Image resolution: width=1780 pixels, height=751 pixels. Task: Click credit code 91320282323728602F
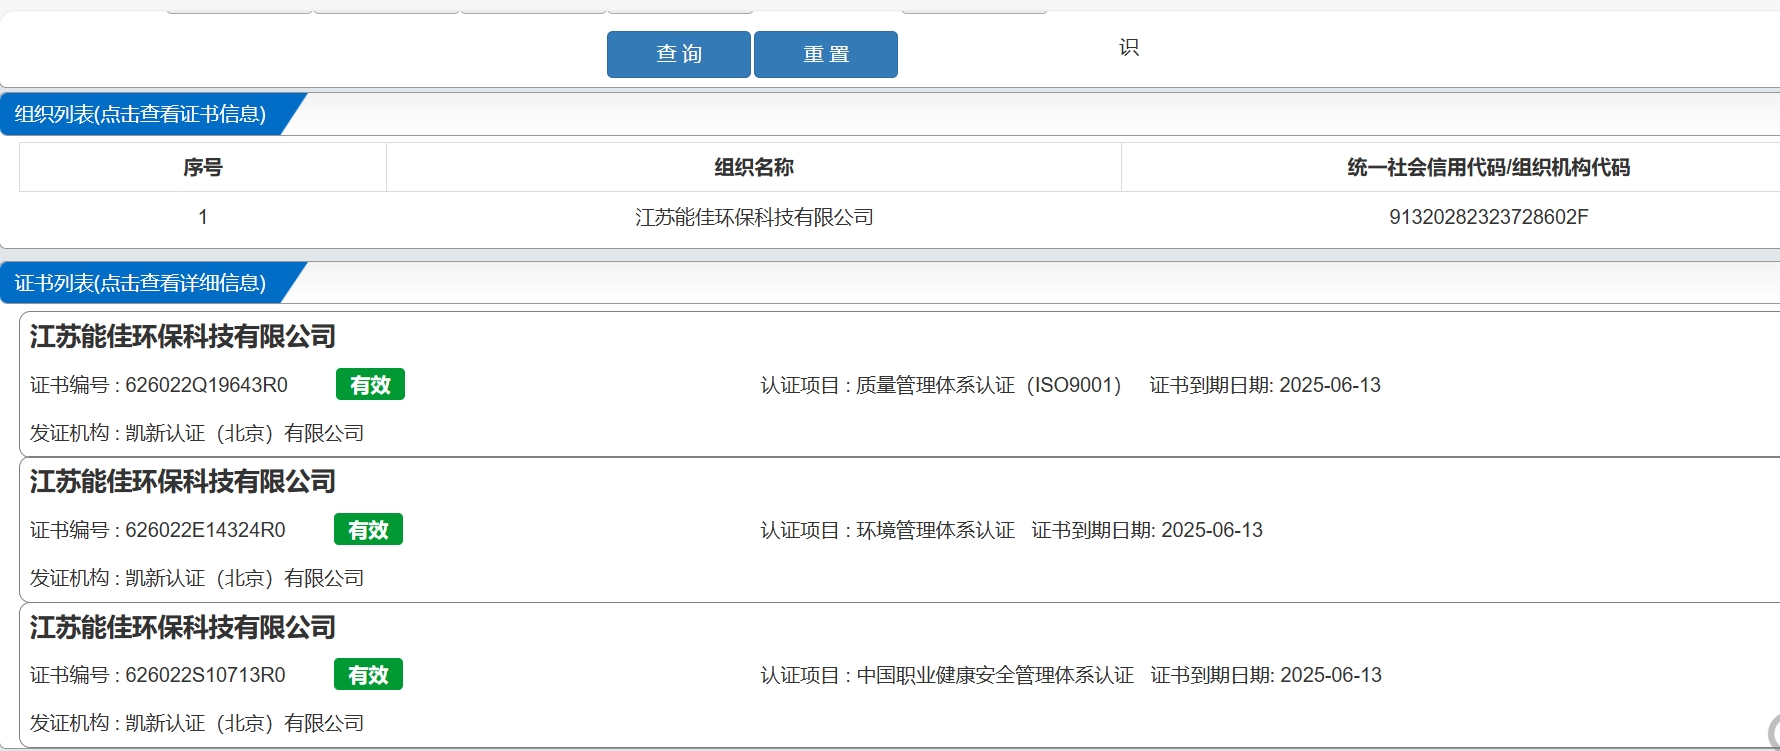(x=1488, y=217)
